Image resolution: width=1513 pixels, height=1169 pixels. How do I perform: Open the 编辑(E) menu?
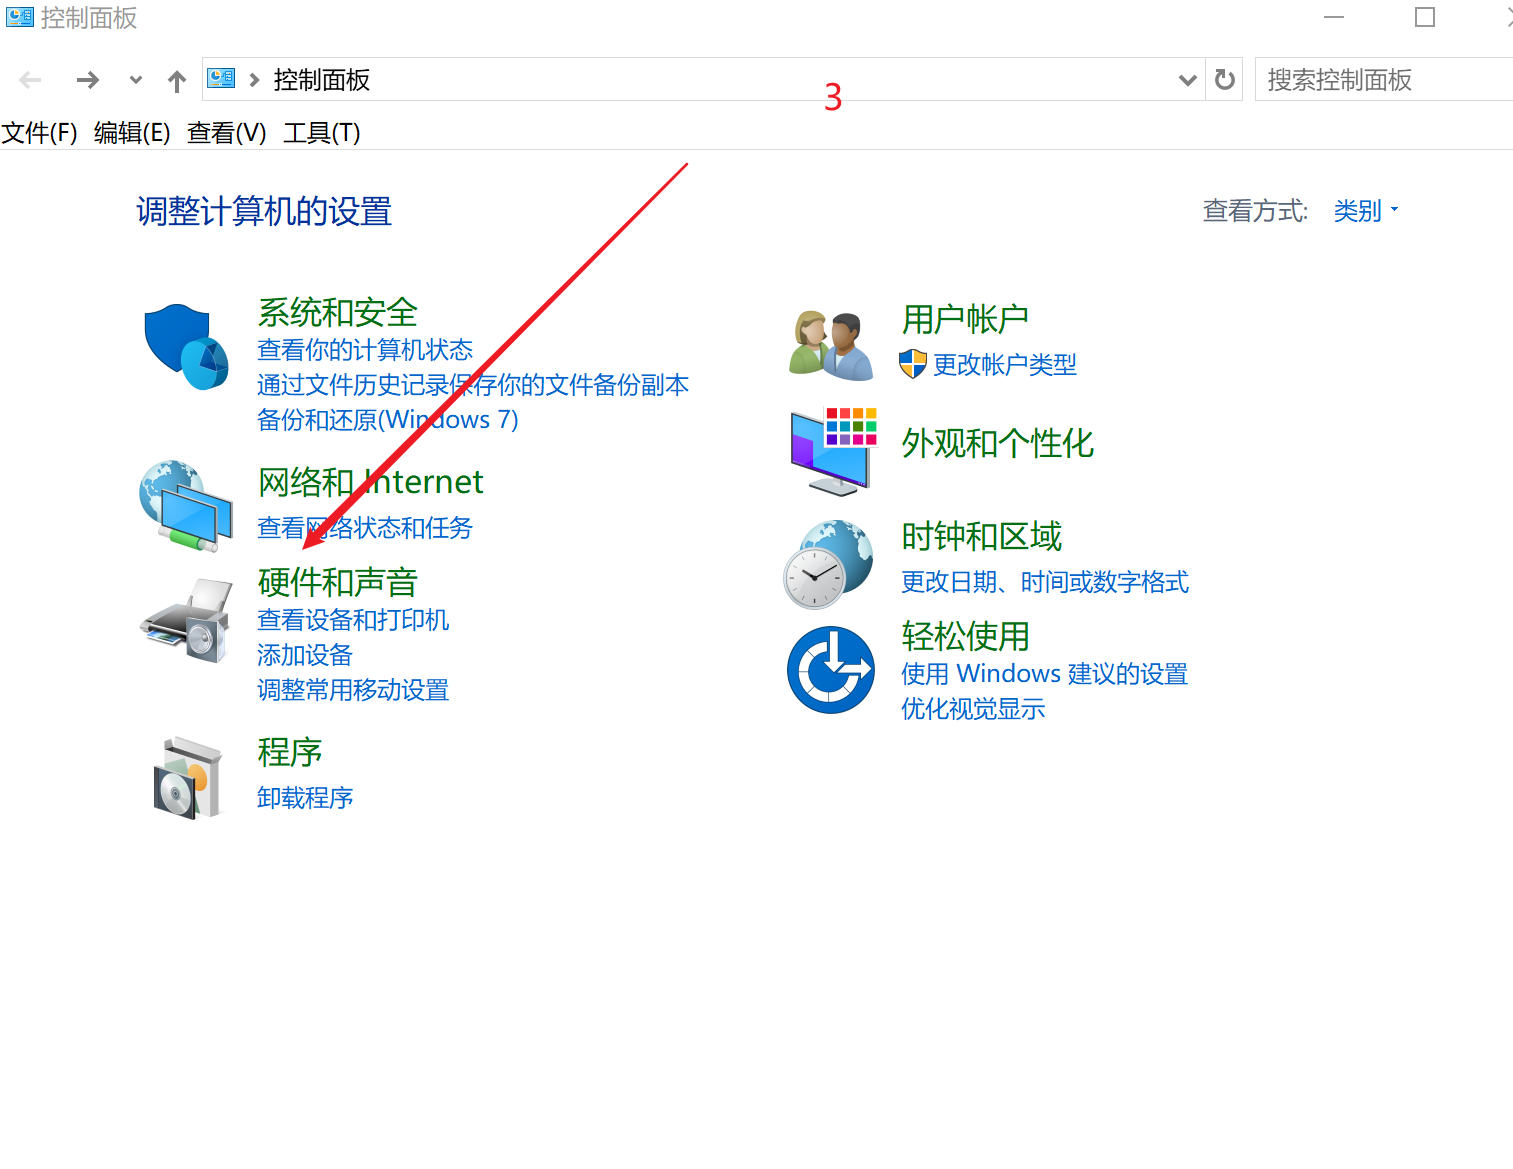click(132, 133)
